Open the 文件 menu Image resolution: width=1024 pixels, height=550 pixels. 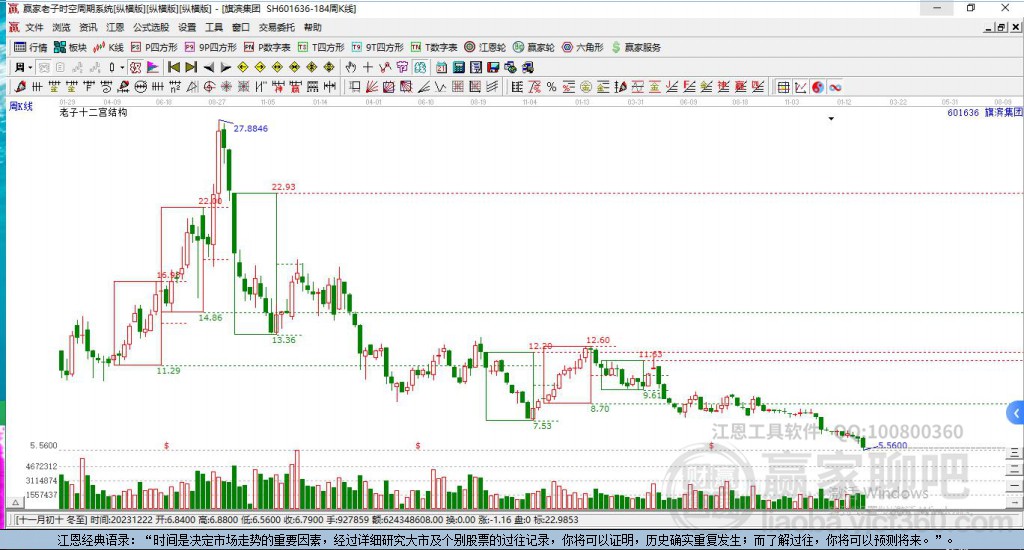pyautogui.click(x=34, y=27)
